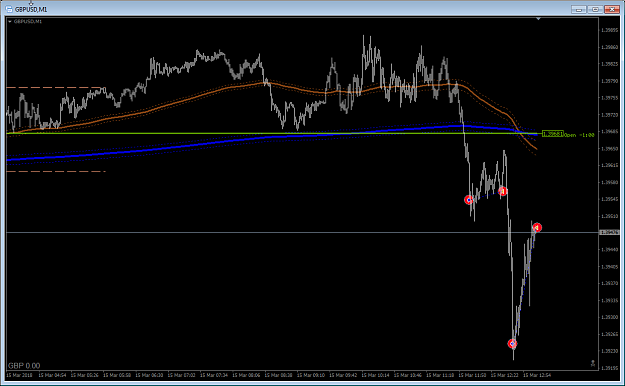Click the 1.39790 price axis label
The height and width of the screenshot is (386, 625).
[x=610, y=81]
